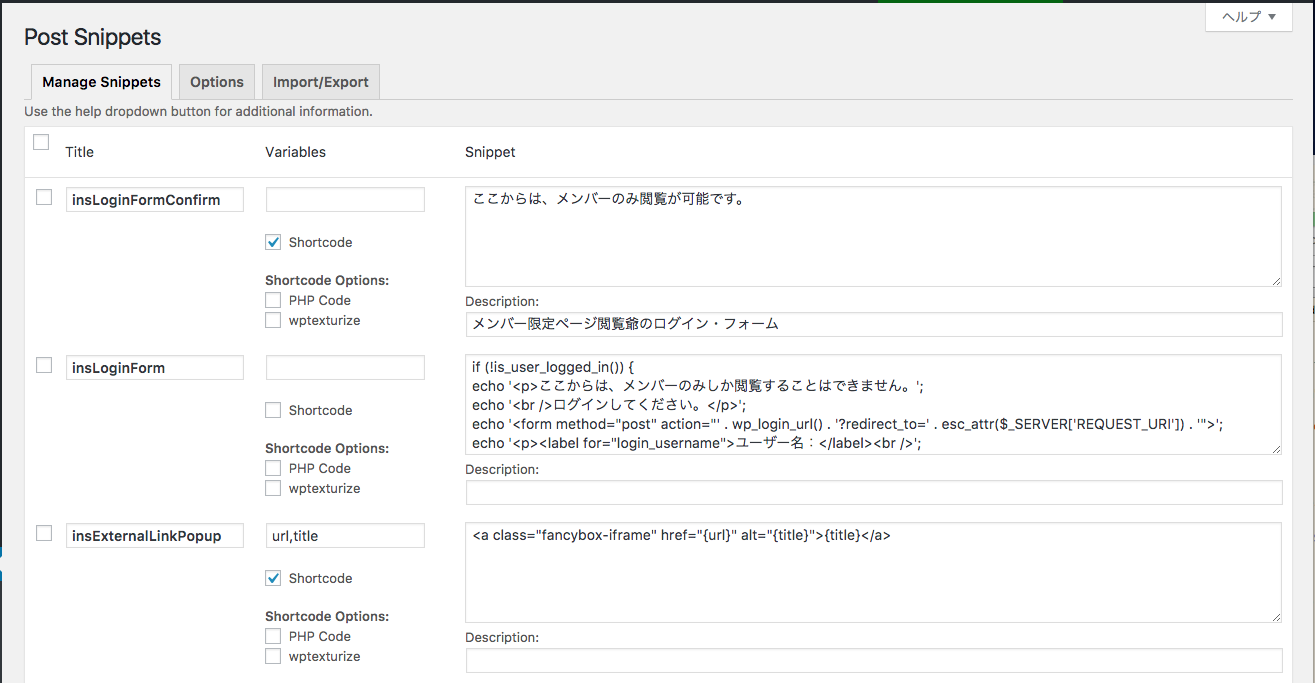This screenshot has width=1315, height=683.
Task: Click the Post Snippets page heading
Action: [x=92, y=37]
